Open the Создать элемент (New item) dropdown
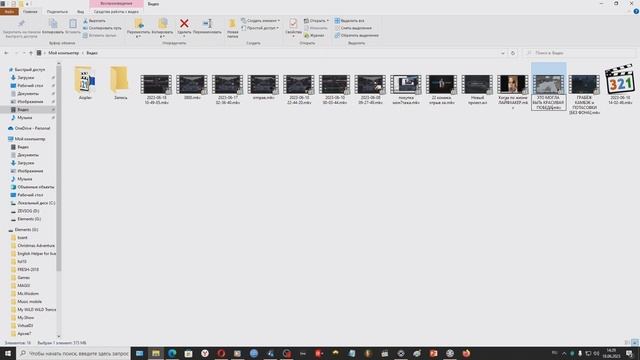Viewport: 640px width, 360px height. (260, 21)
